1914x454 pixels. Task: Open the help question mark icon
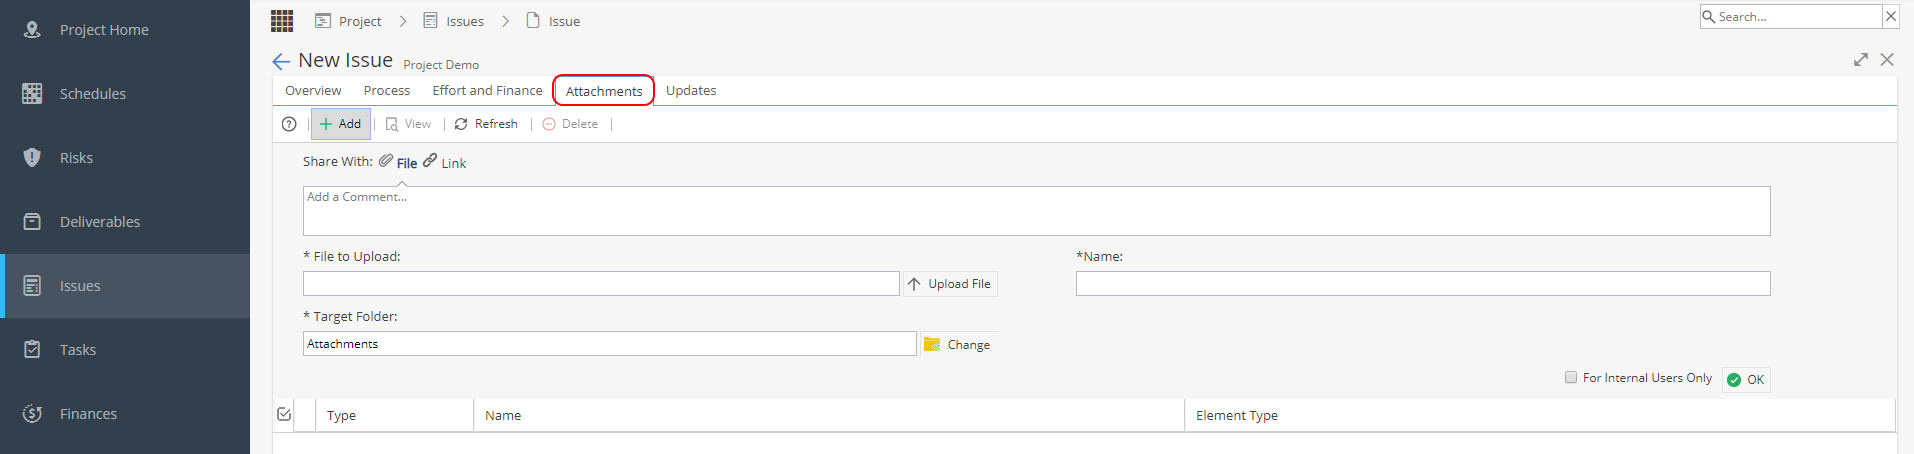click(289, 124)
